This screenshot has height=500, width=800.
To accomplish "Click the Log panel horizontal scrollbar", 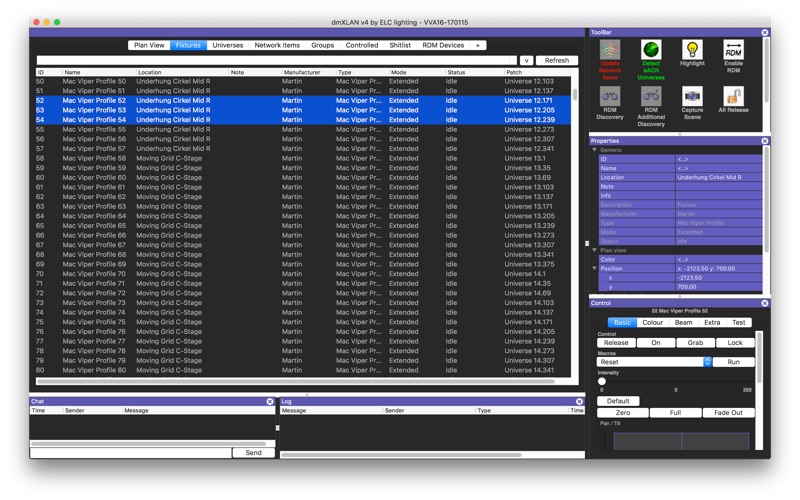I will pyautogui.click(x=402, y=455).
